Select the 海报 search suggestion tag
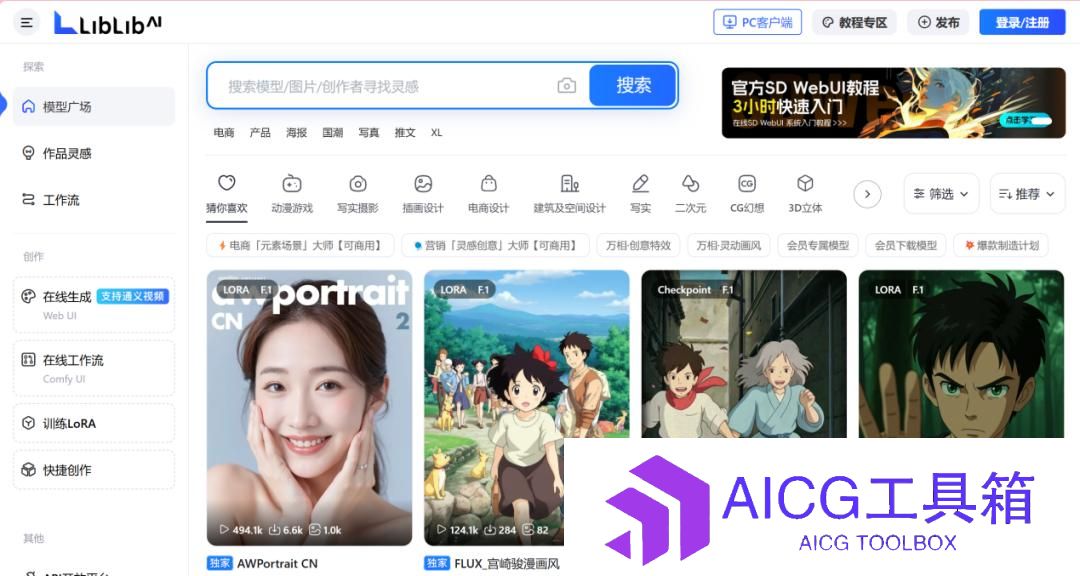1080x576 pixels. [296, 132]
